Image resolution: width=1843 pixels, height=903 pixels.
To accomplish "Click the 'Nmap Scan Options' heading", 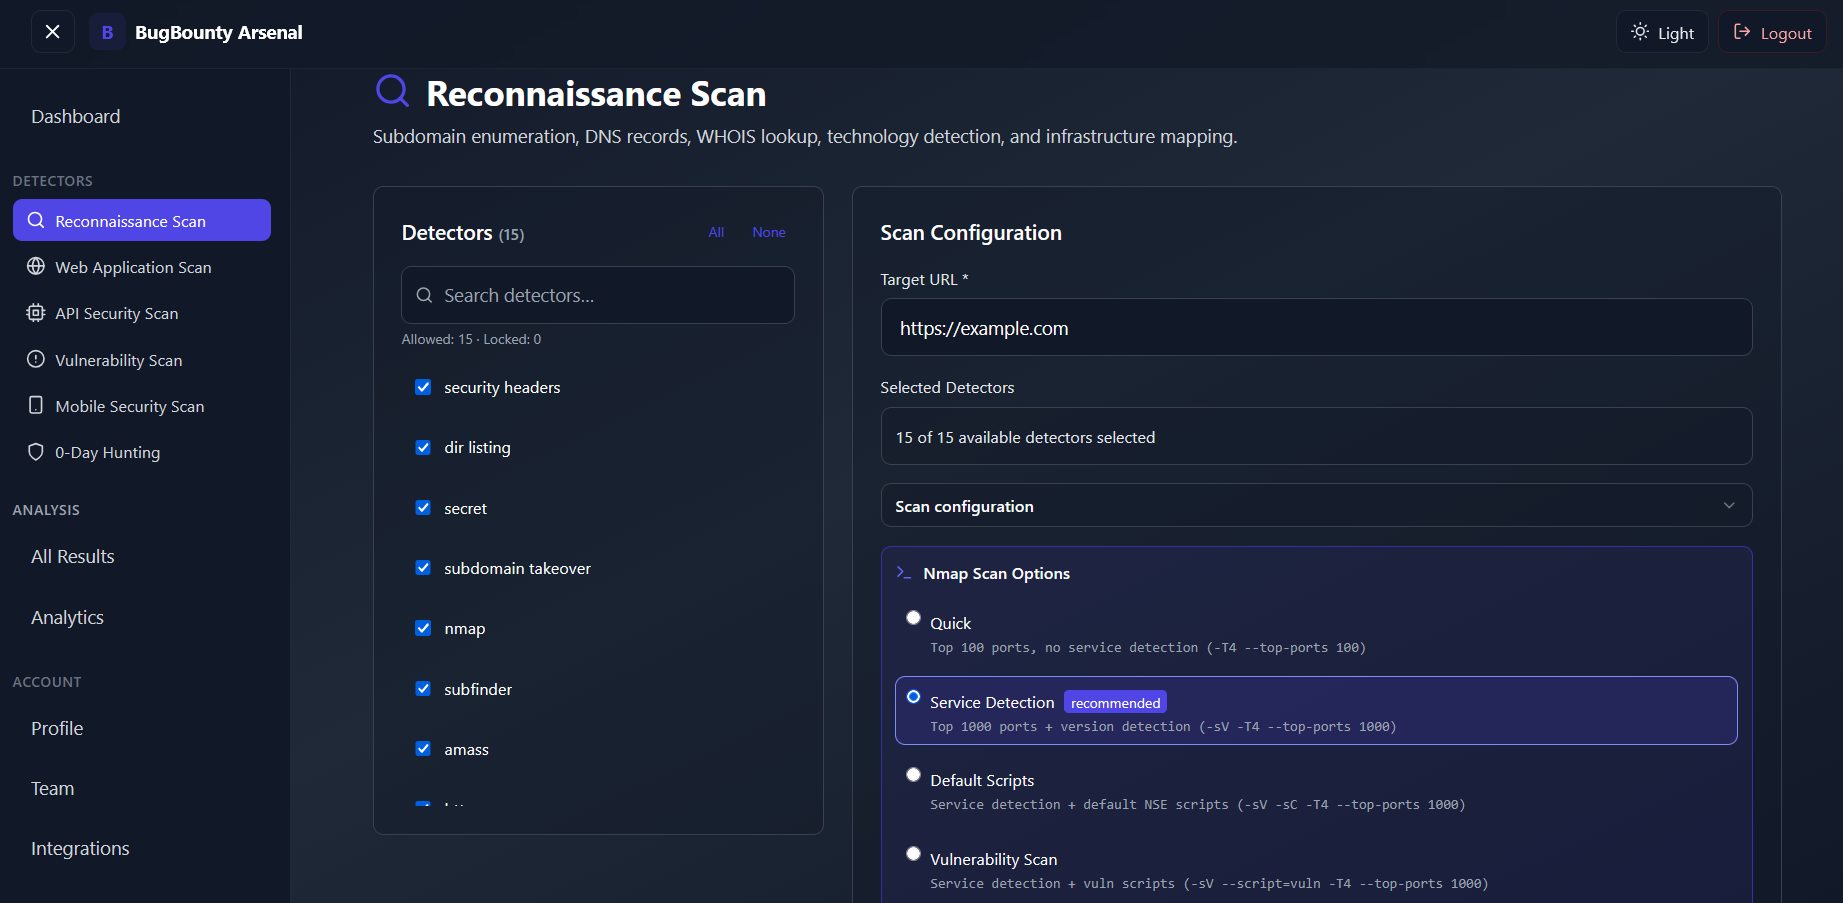I will [996, 573].
